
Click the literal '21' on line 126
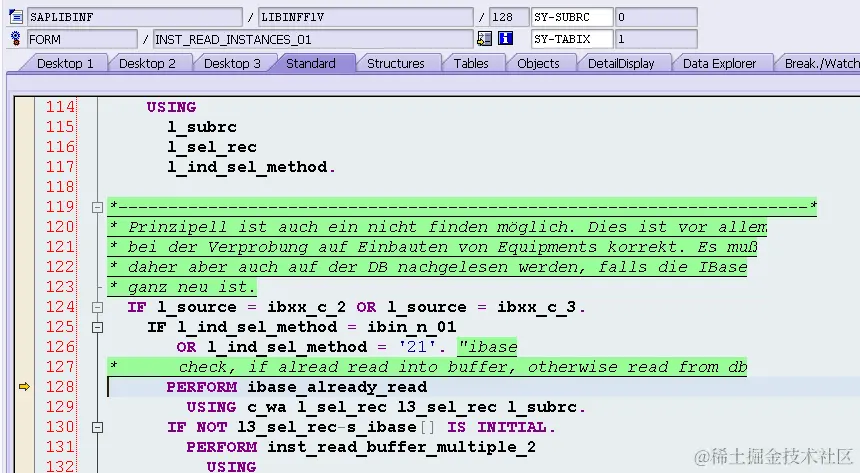(x=416, y=347)
